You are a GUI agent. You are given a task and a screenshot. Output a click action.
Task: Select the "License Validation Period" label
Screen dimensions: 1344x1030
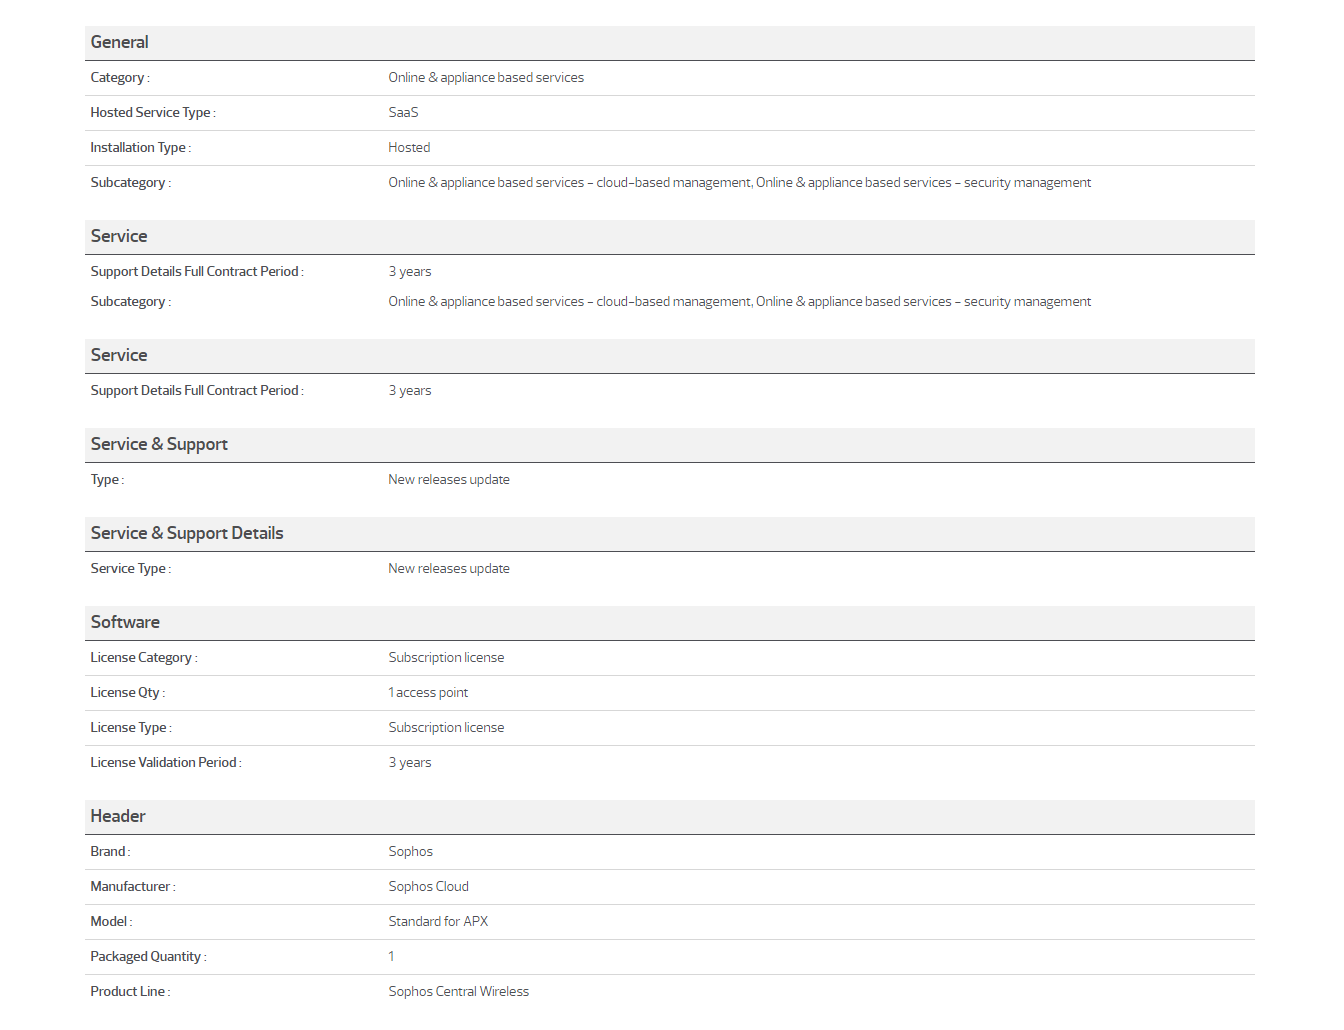pos(164,763)
